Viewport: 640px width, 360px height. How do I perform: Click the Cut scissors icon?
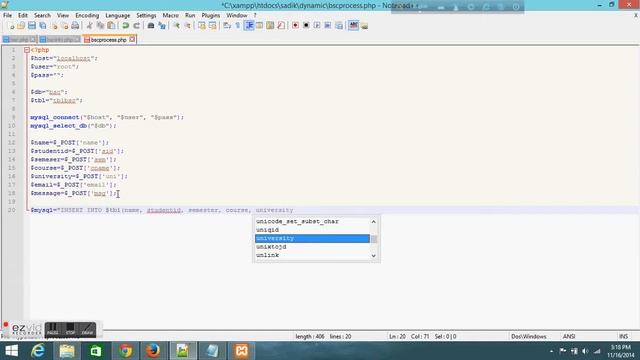pyautogui.click(x=89, y=26)
